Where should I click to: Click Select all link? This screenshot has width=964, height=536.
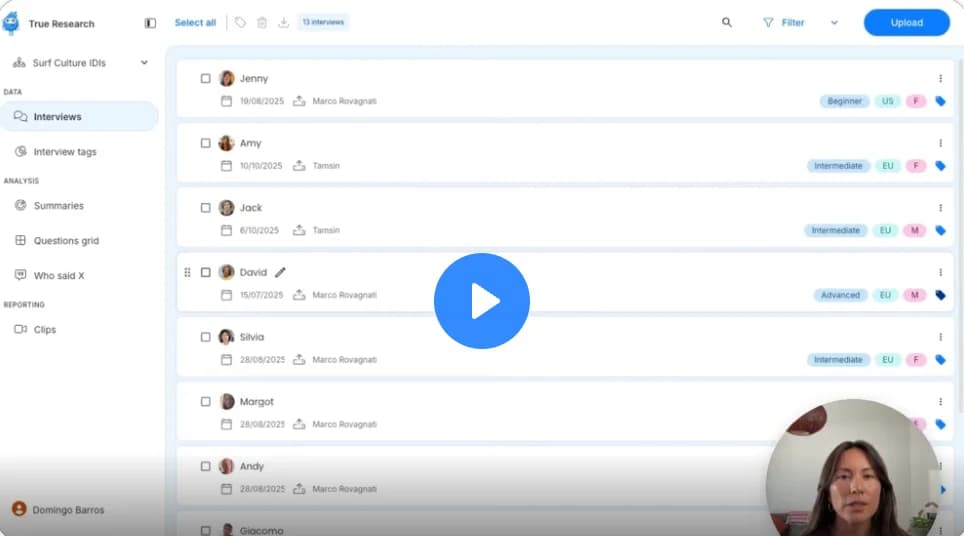pyautogui.click(x=196, y=23)
